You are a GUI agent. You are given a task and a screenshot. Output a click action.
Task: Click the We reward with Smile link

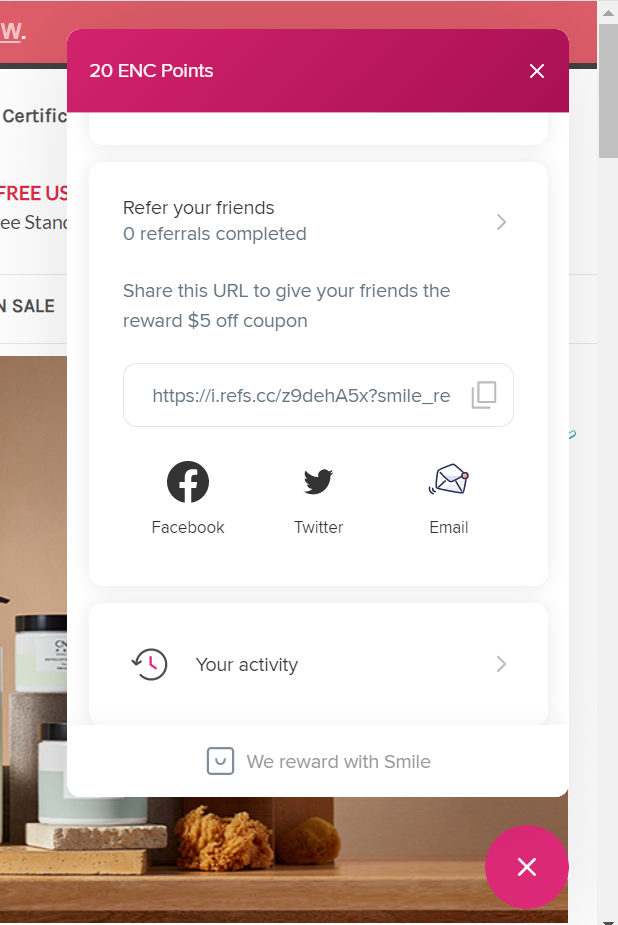tap(338, 762)
